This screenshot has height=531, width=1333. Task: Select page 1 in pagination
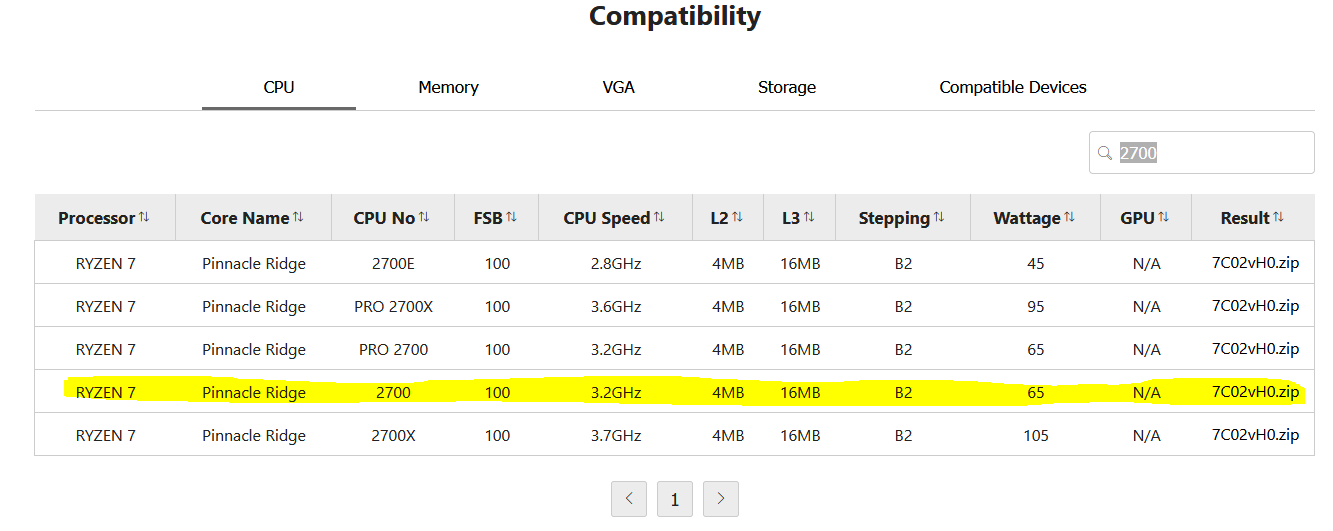tap(675, 499)
